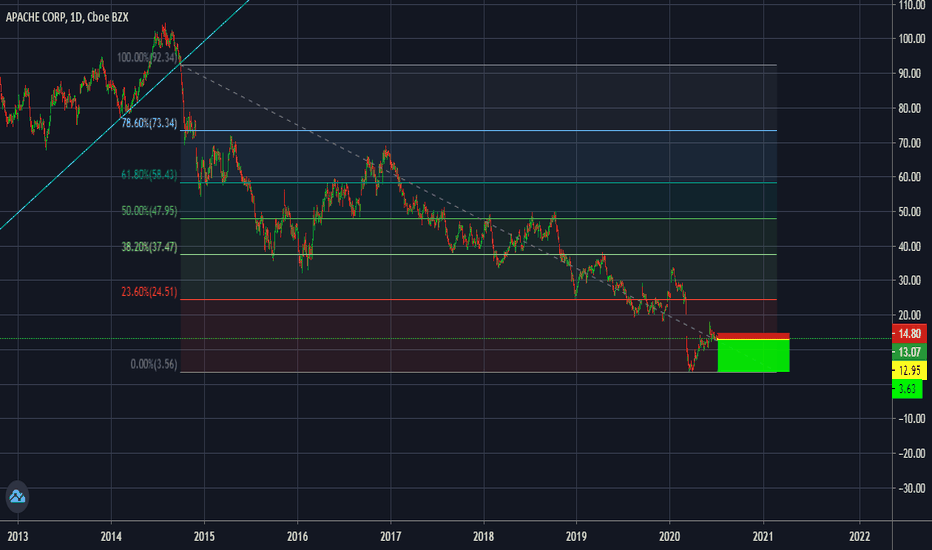Select the 38.20%(37.47) Fibonacci label

tap(149, 247)
